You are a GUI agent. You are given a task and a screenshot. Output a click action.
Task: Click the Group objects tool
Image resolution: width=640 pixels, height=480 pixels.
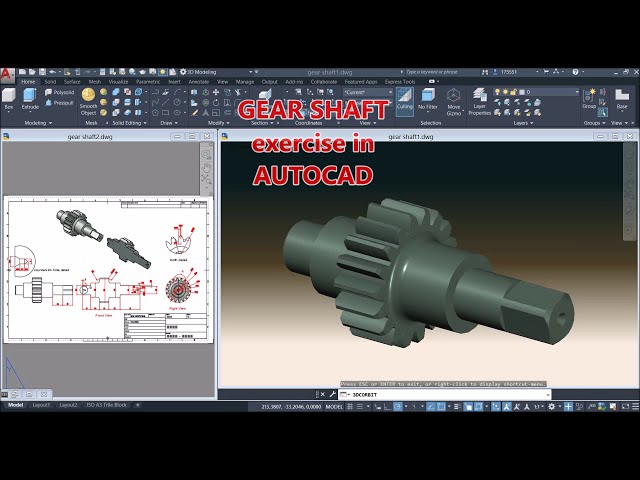589,99
